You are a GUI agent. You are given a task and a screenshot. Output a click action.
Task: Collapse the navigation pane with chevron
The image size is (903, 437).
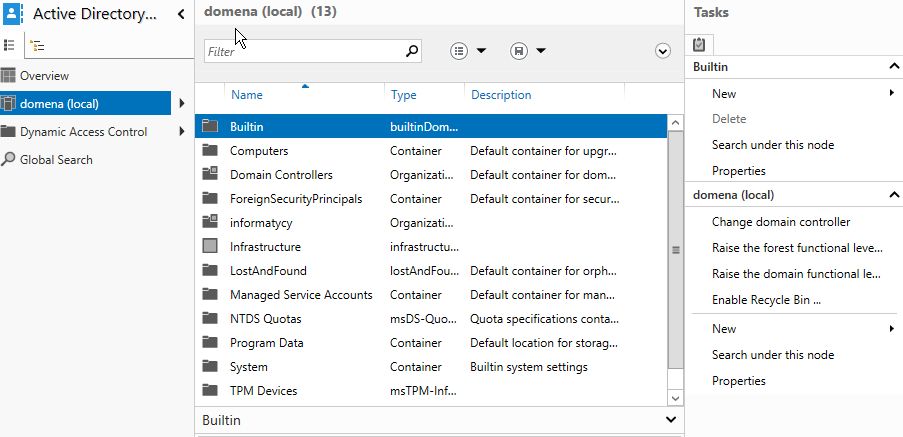181,14
